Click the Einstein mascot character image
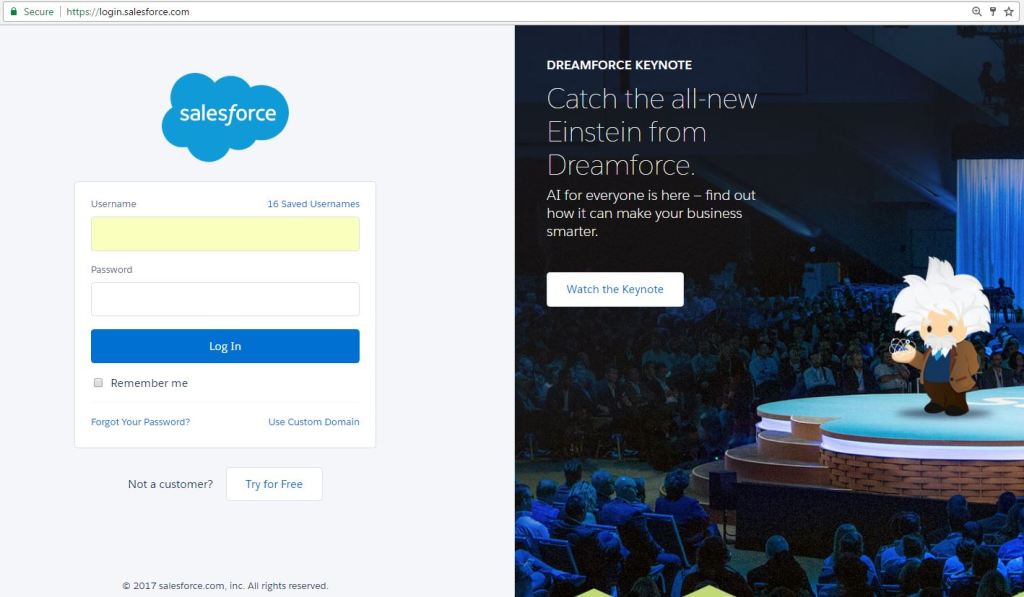 pos(939,336)
